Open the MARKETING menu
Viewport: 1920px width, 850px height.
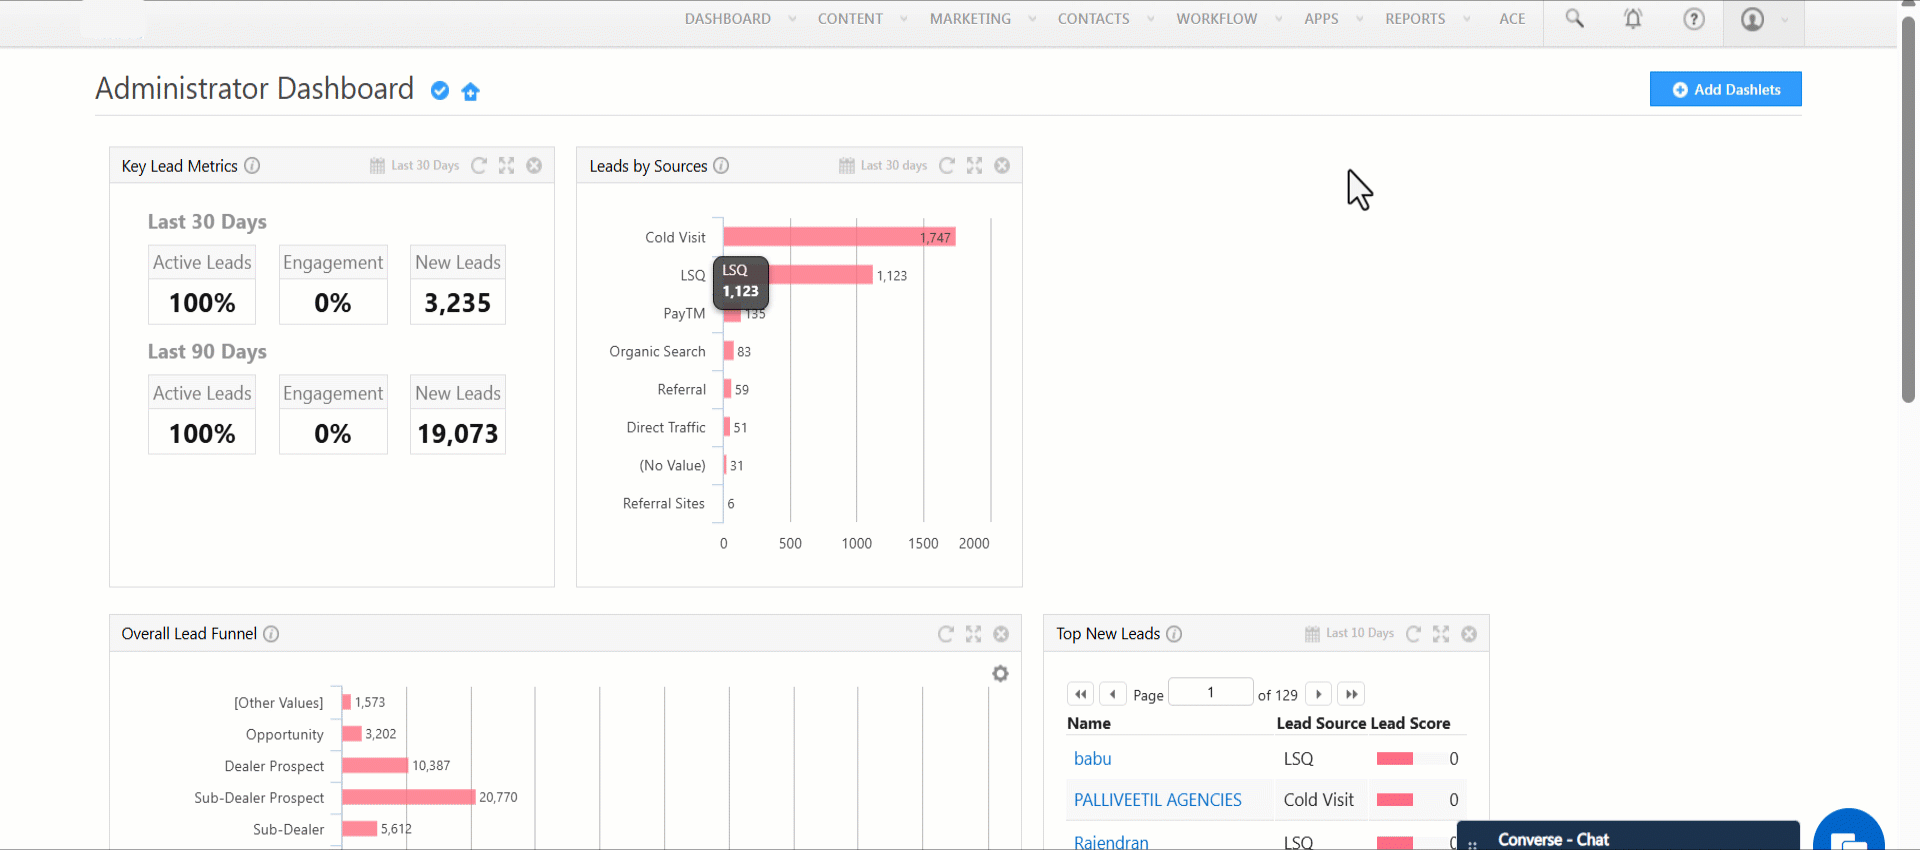pyautogui.click(x=970, y=19)
